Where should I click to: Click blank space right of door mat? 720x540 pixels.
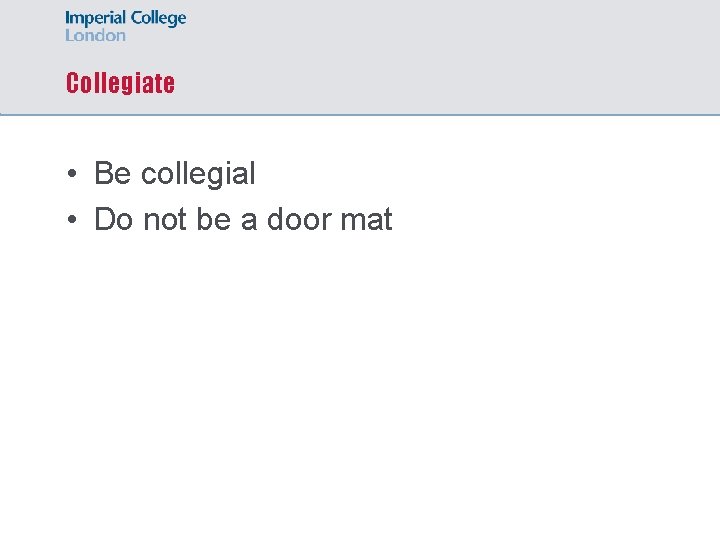pos(550,219)
